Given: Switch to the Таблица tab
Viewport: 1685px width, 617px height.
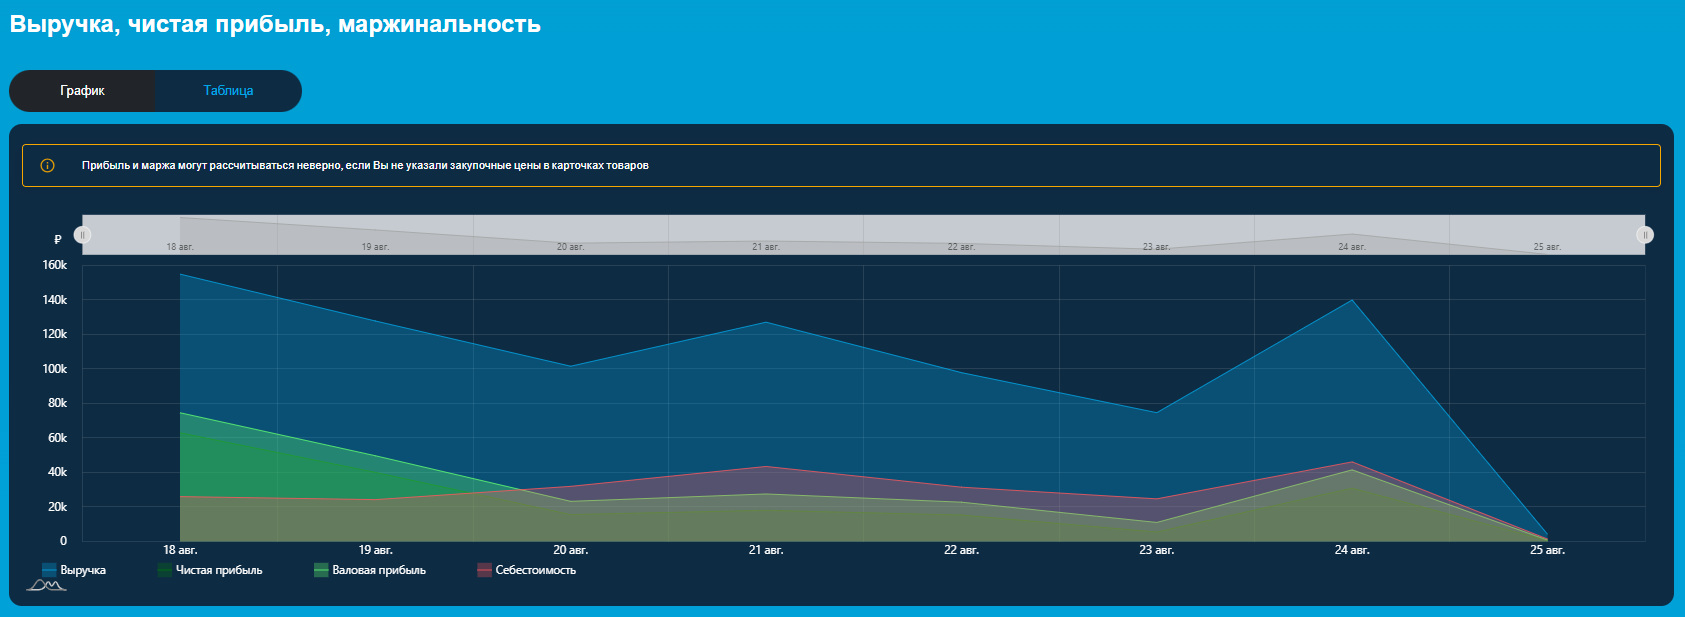Looking at the screenshot, I should [x=228, y=91].
